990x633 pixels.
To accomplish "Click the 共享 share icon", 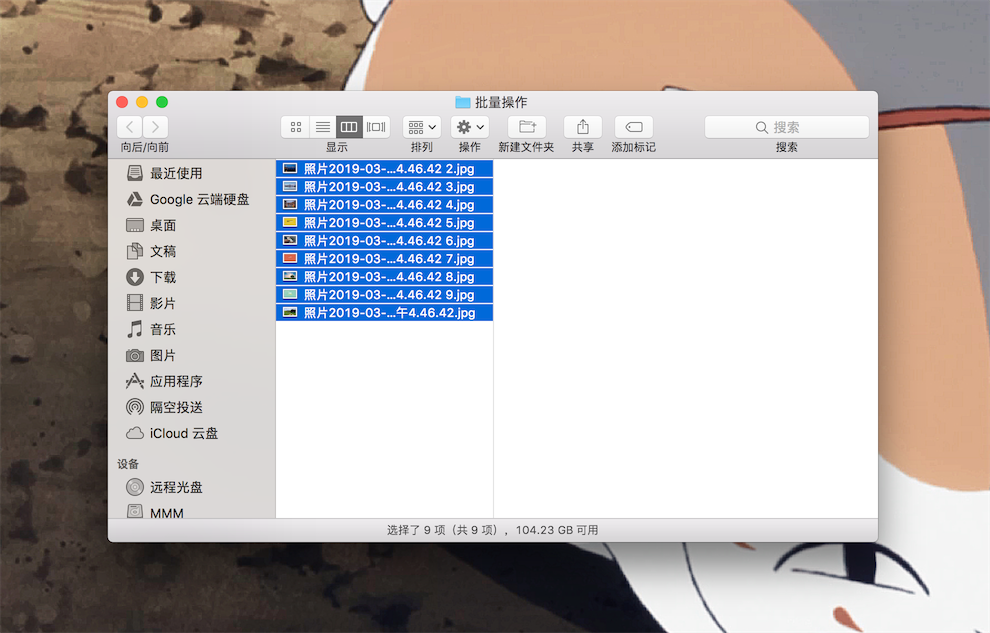I will [583, 127].
